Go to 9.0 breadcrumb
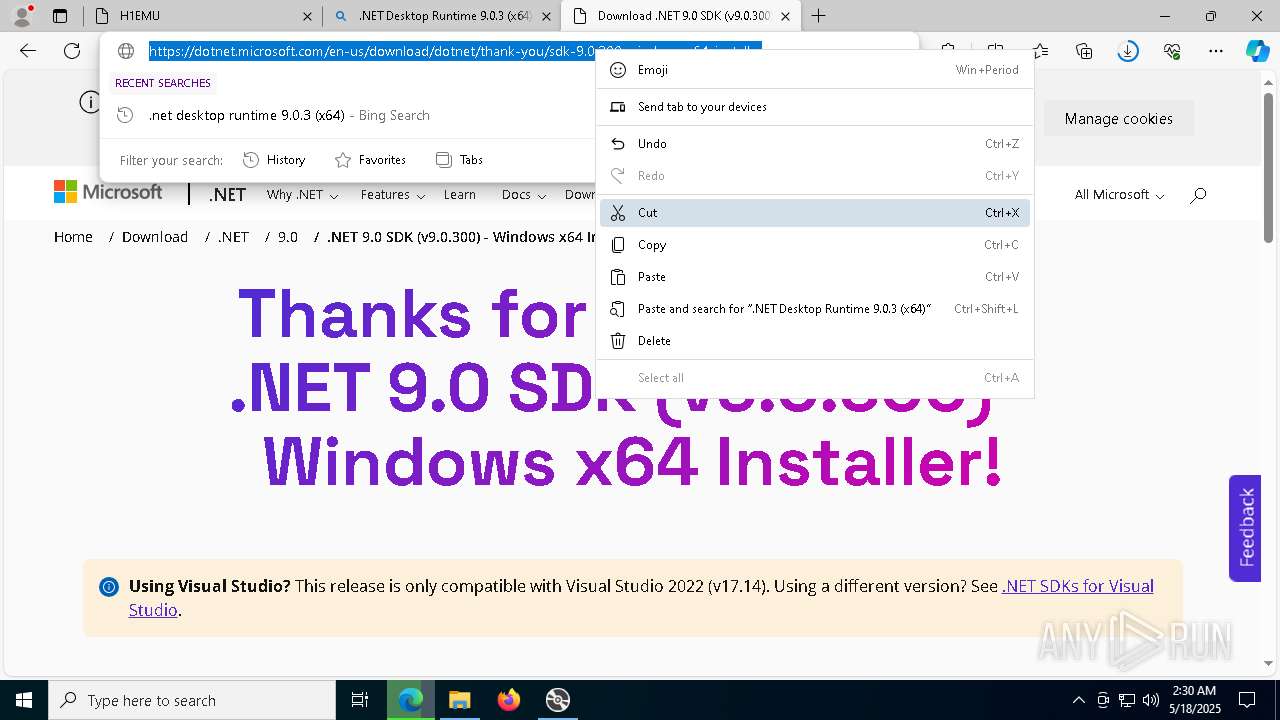 (x=288, y=237)
